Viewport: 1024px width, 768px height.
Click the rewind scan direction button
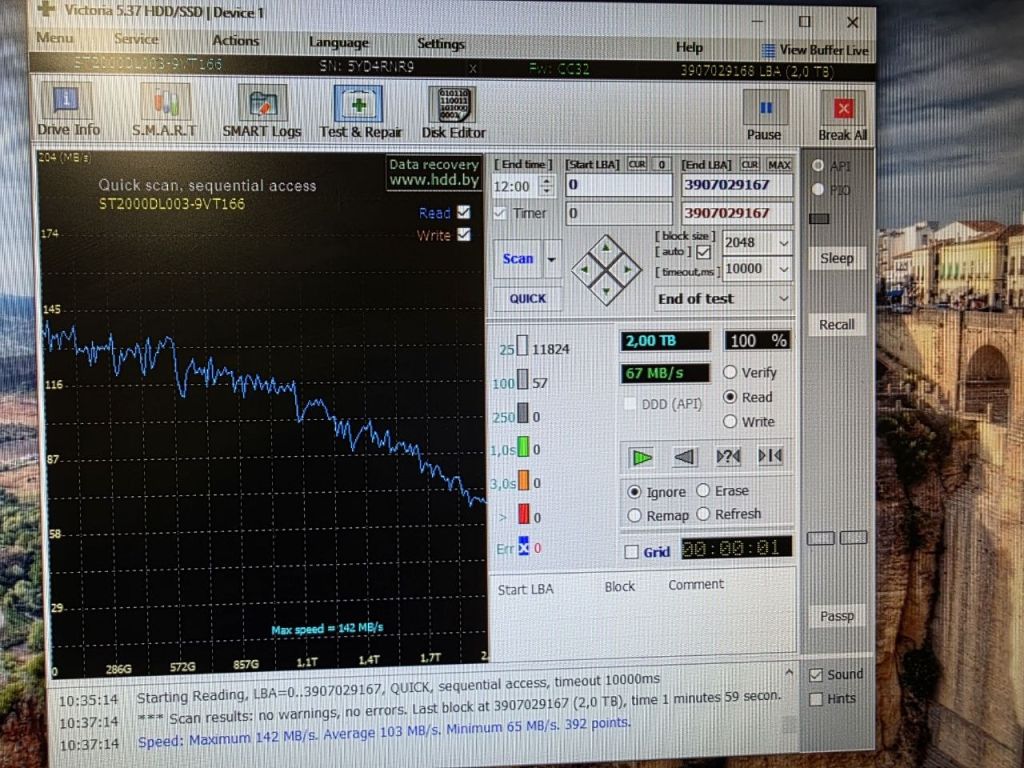click(x=684, y=456)
